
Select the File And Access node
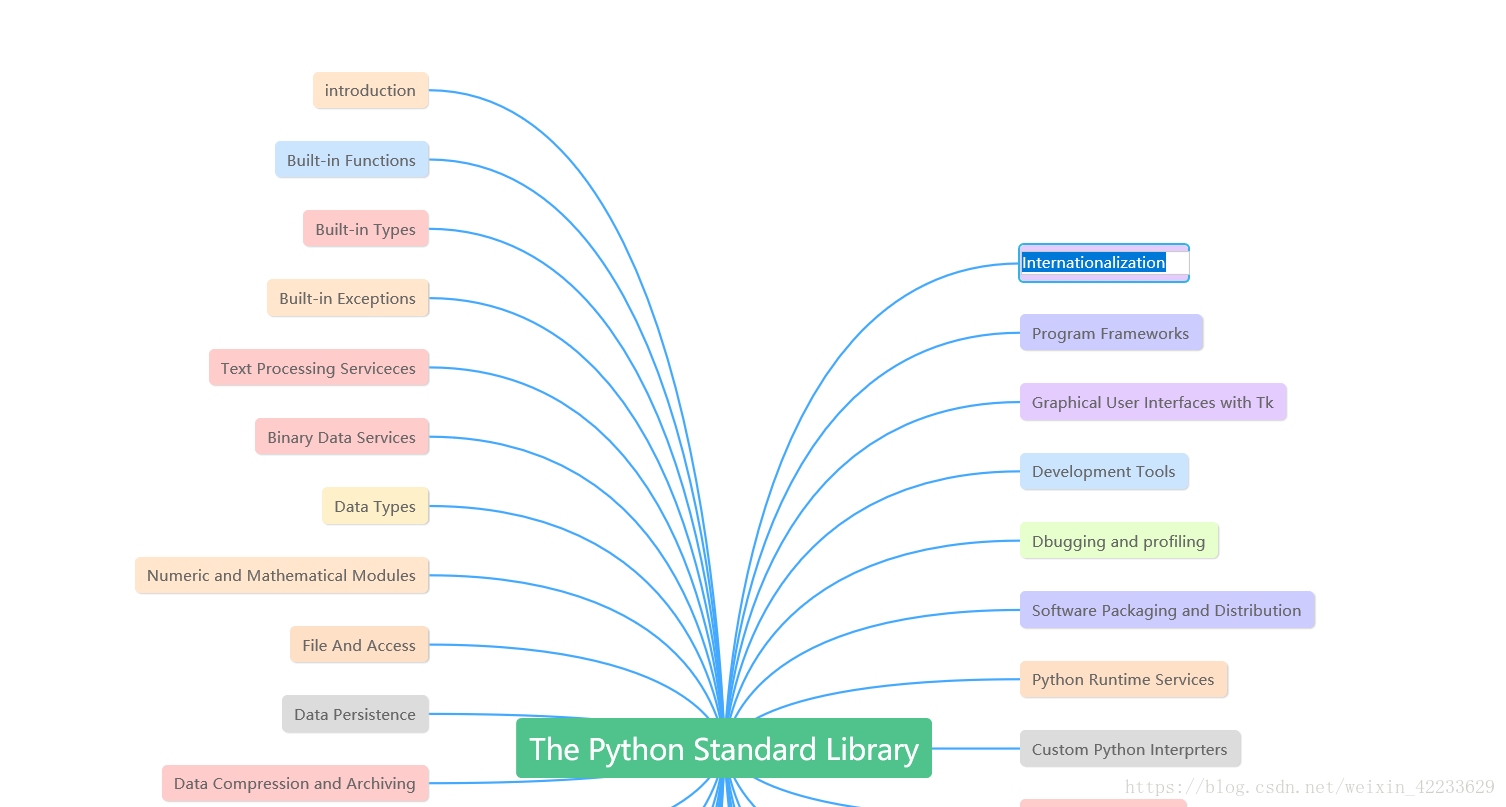coord(359,645)
